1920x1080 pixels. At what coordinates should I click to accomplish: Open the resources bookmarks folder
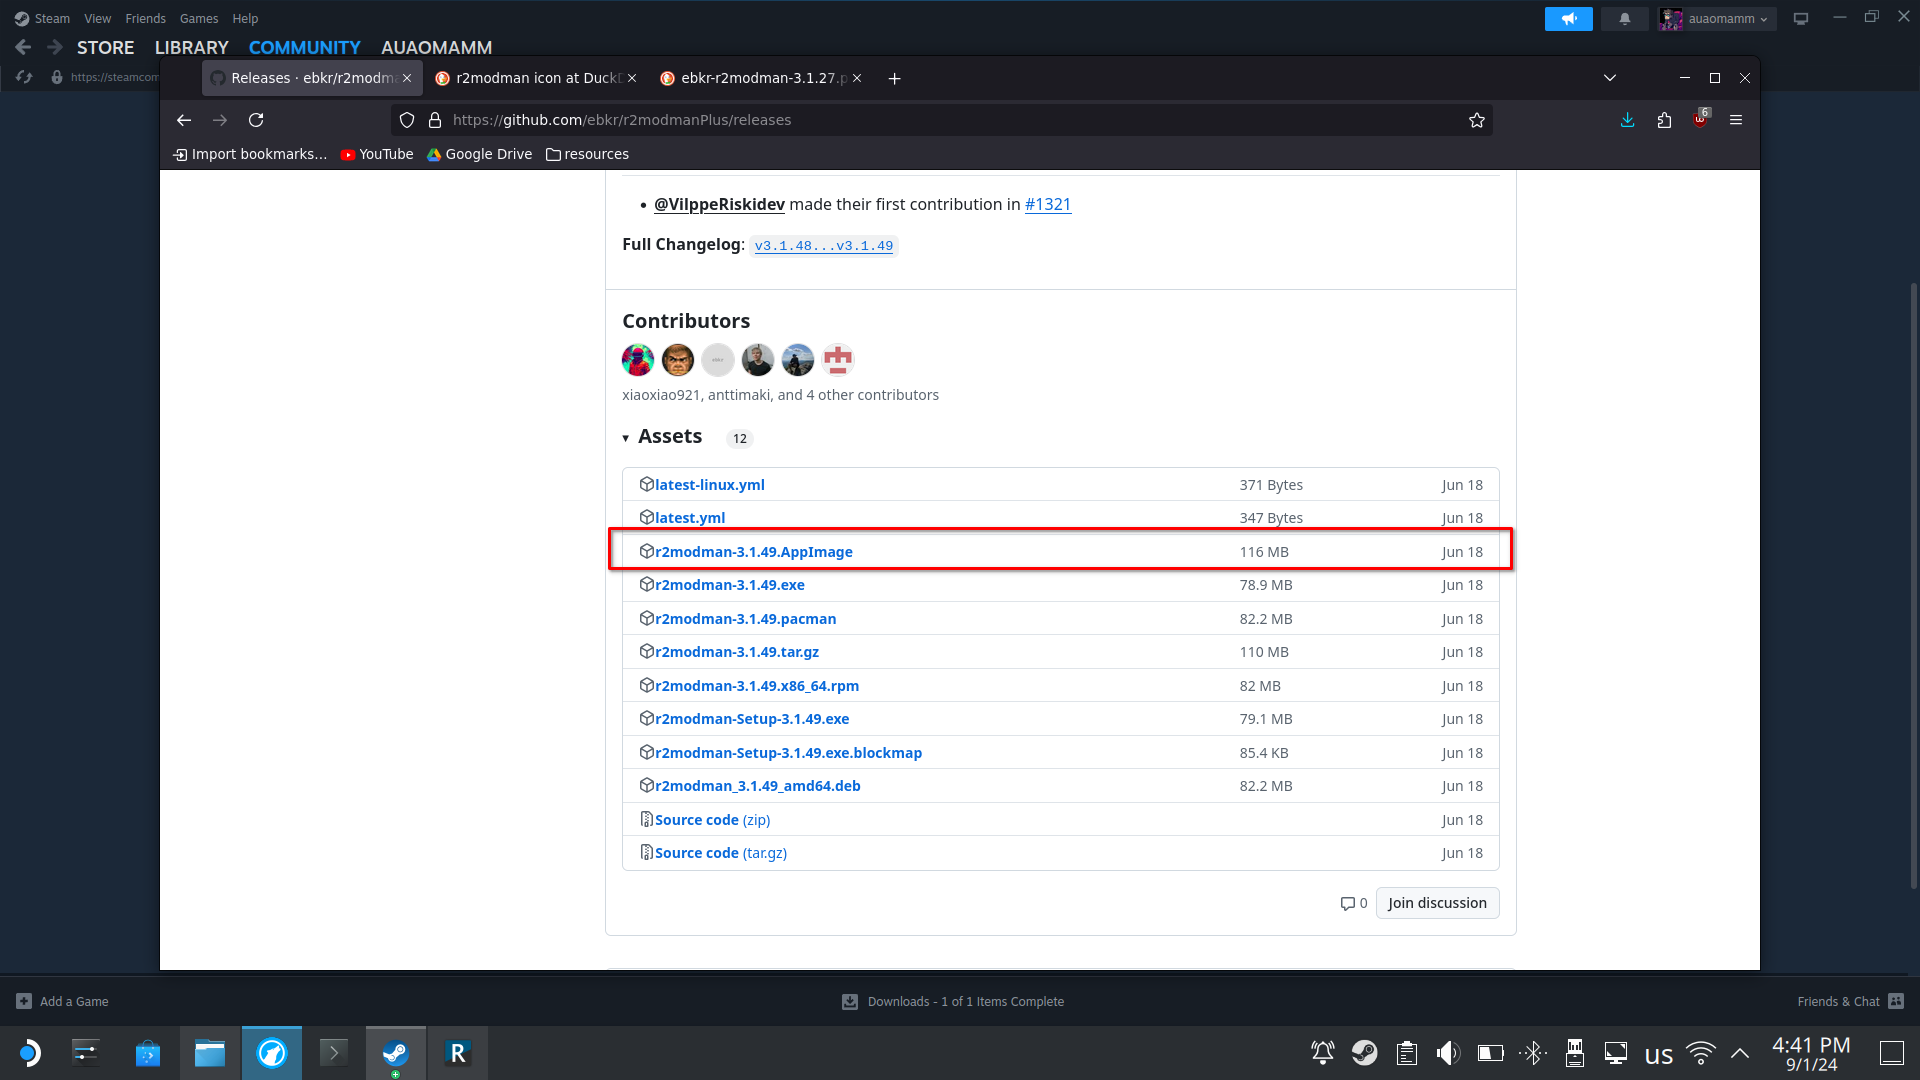click(588, 154)
